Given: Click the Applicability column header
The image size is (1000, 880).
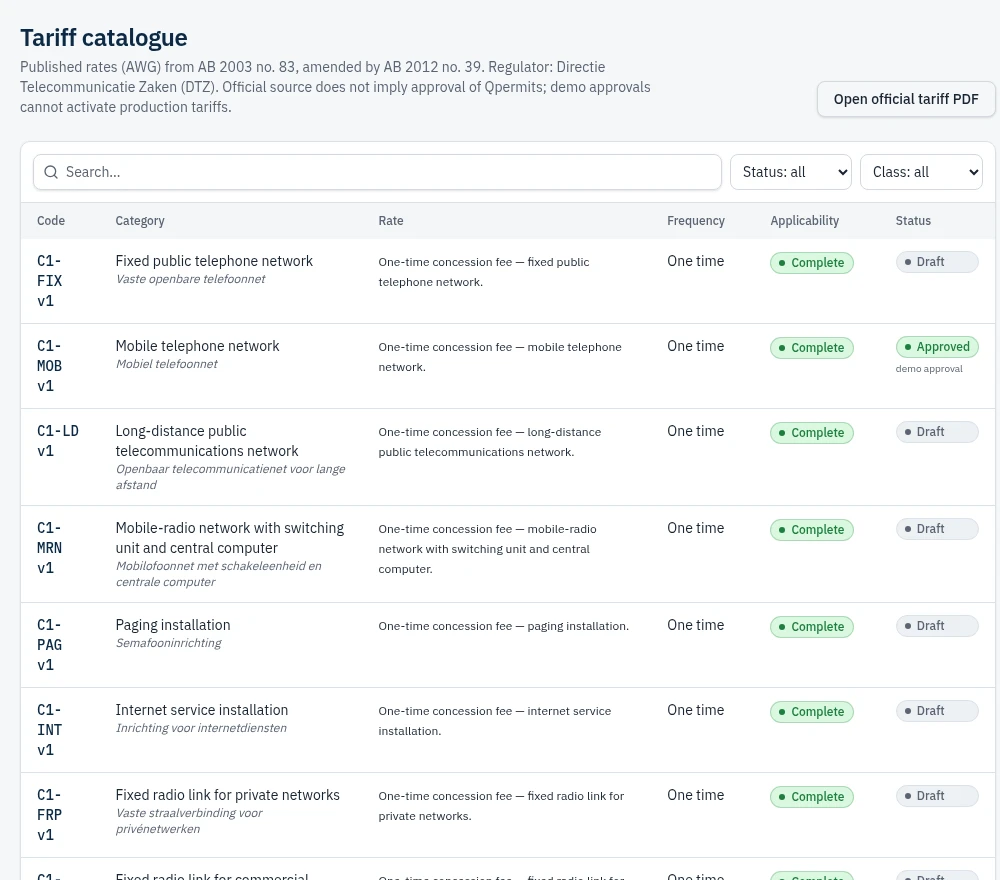Looking at the screenshot, I should [805, 221].
